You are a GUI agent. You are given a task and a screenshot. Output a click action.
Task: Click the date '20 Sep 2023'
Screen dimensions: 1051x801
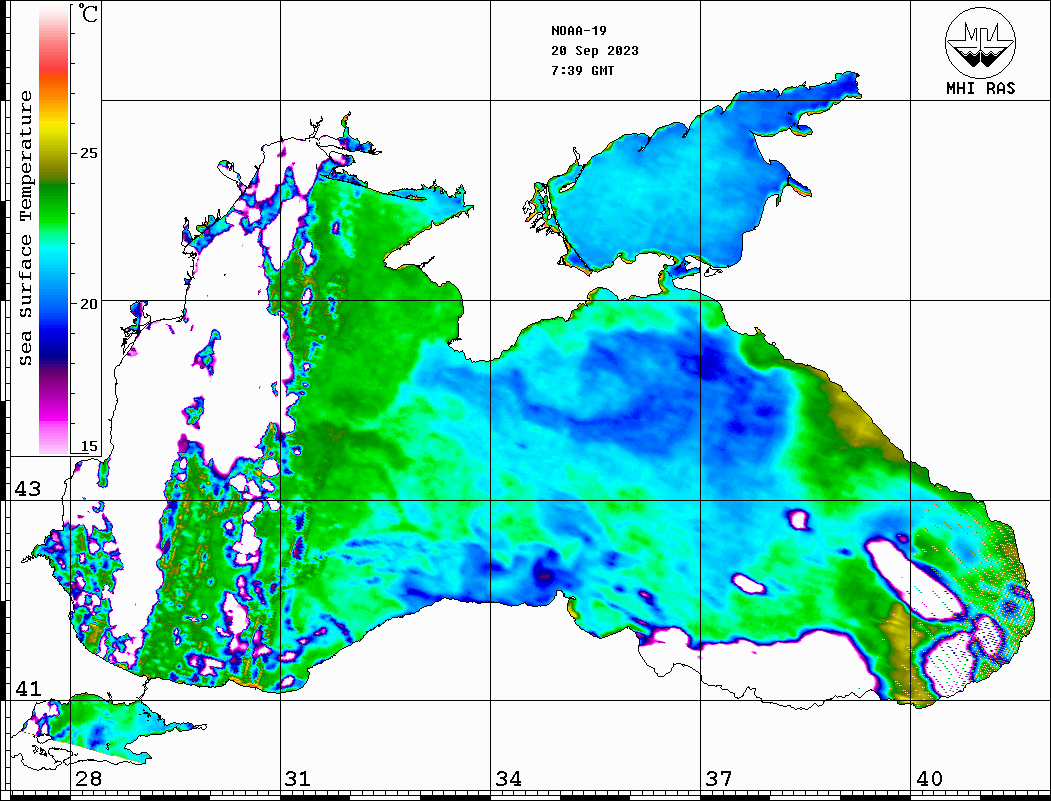595,50
